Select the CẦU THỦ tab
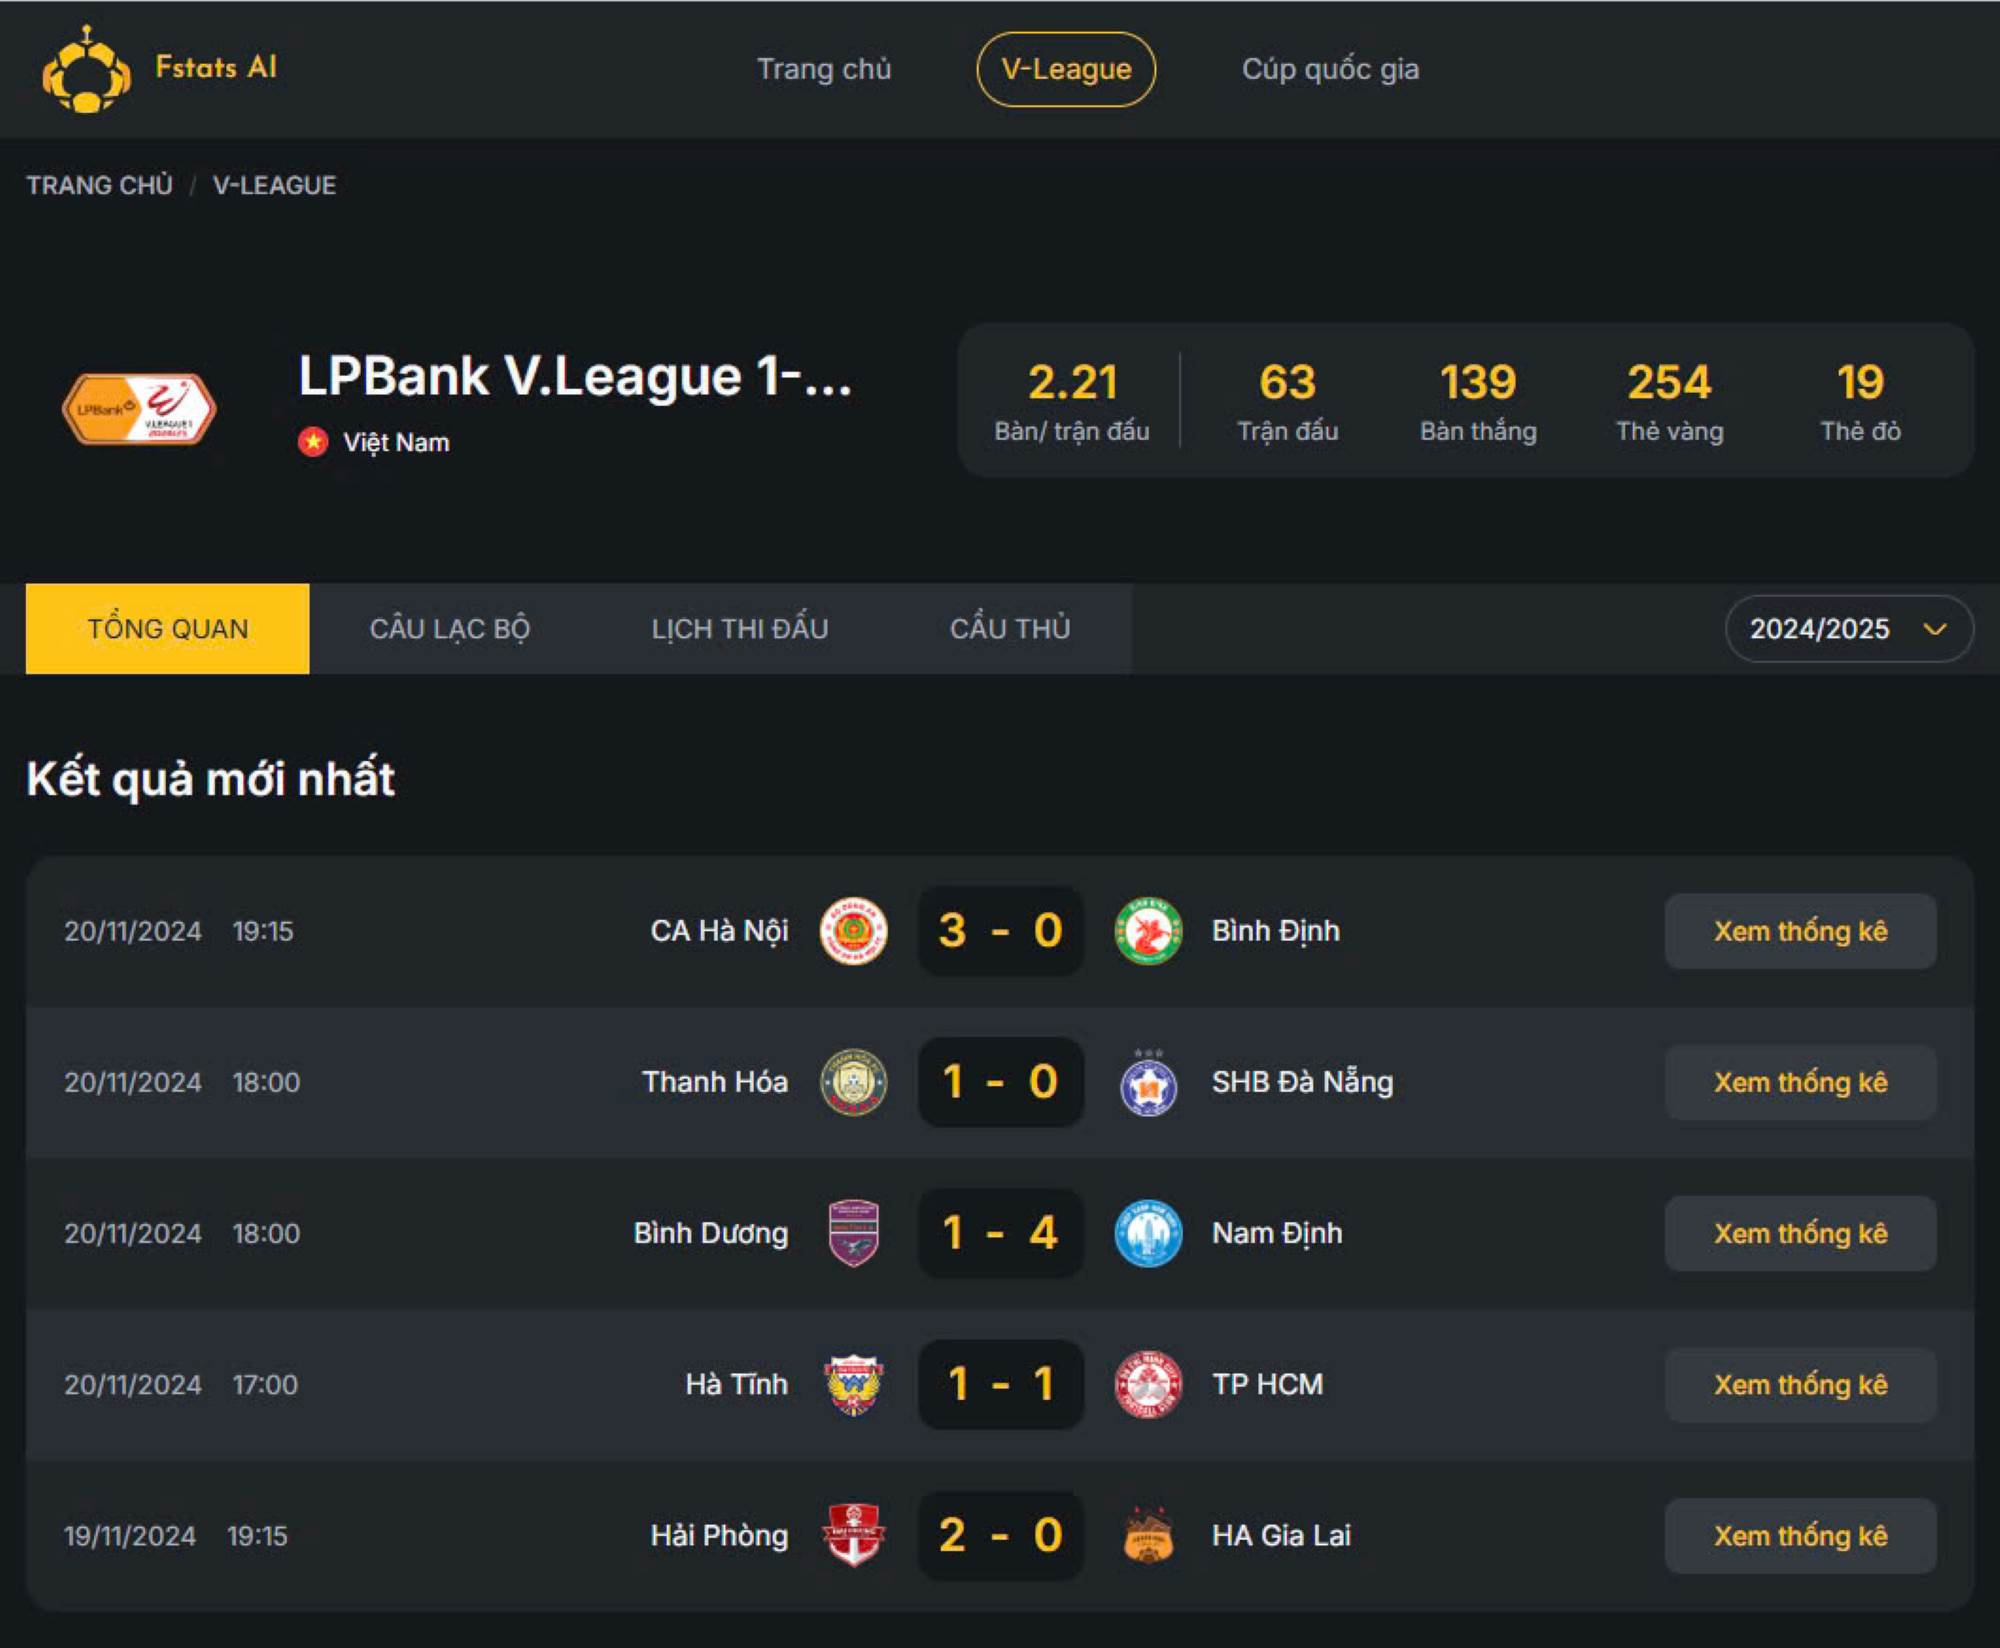 [1010, 628]
